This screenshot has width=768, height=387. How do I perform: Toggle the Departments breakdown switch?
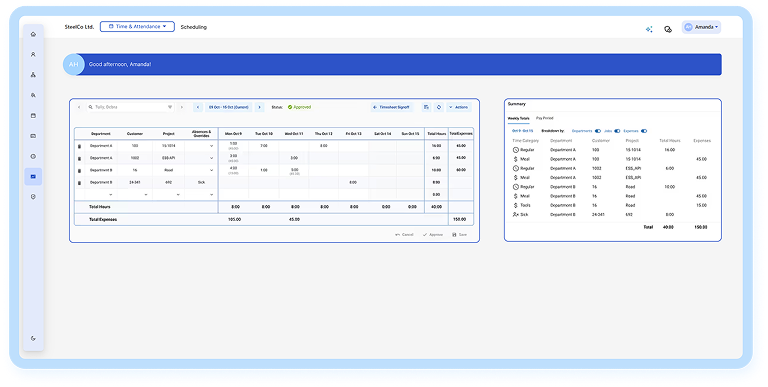(598, 131)
